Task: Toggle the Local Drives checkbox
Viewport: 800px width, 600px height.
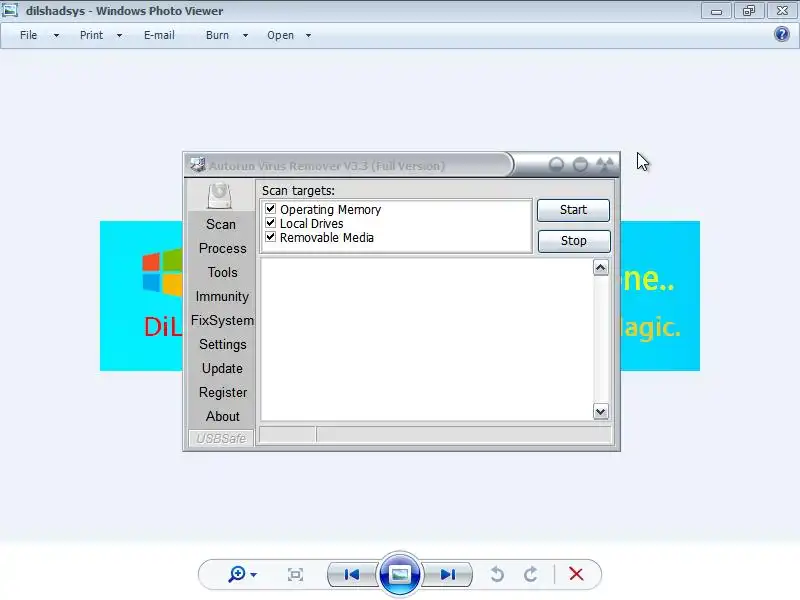Action: coord(270,223)
